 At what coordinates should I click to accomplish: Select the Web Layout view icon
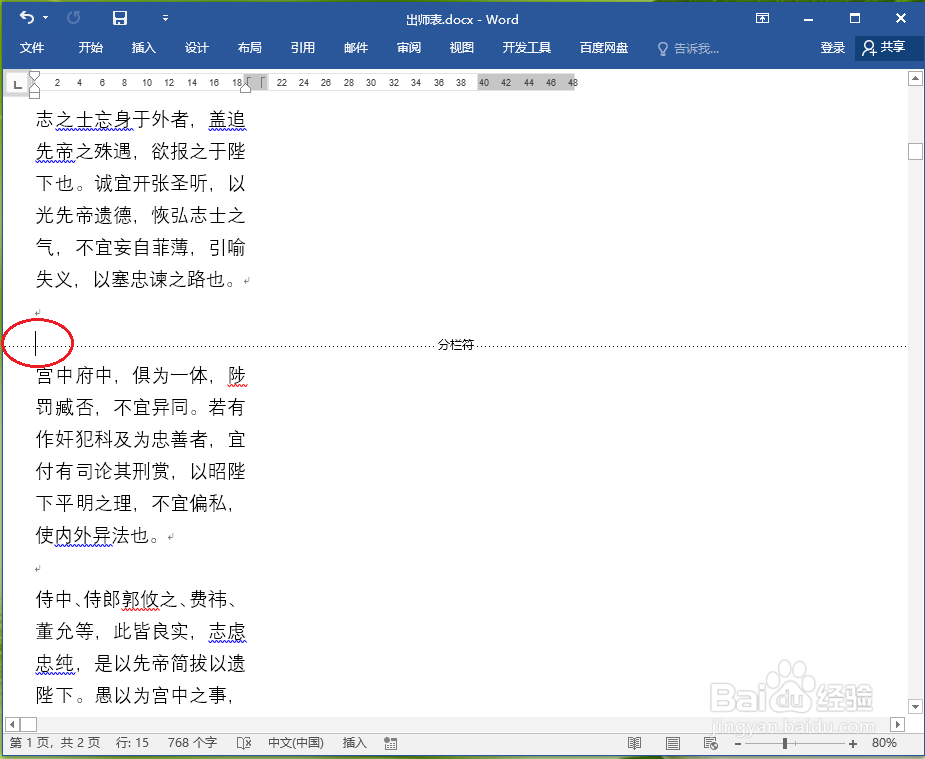click(x=710, y=743)
